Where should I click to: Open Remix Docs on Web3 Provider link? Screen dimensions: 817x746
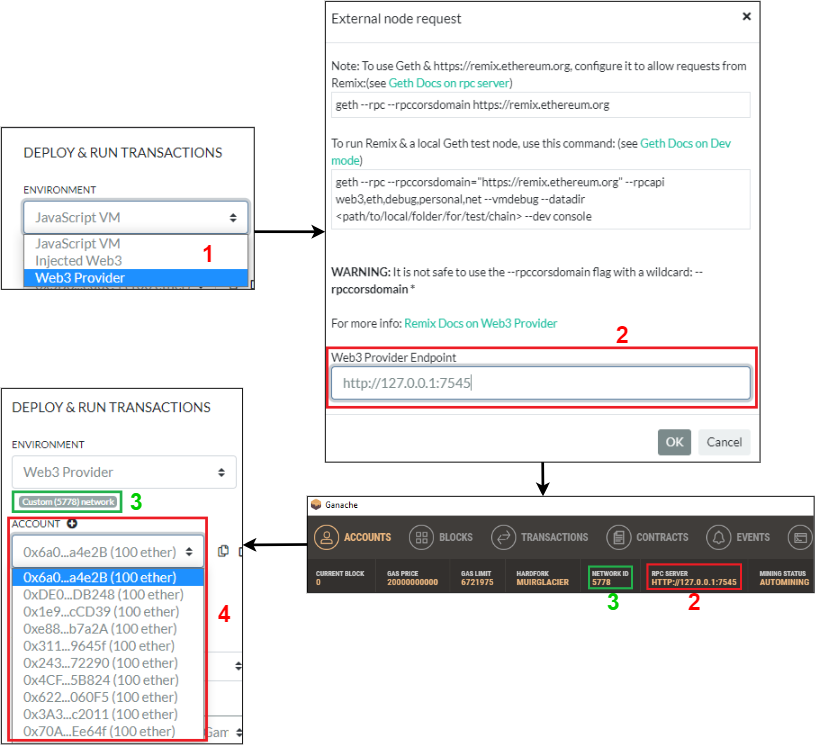[480, 324]
